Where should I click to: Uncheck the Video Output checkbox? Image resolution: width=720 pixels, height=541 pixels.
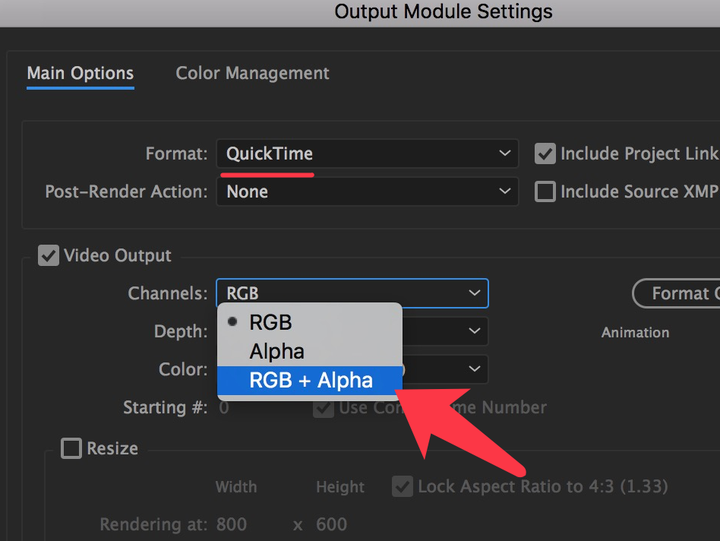pyautogui.click(x=48, y=255)
